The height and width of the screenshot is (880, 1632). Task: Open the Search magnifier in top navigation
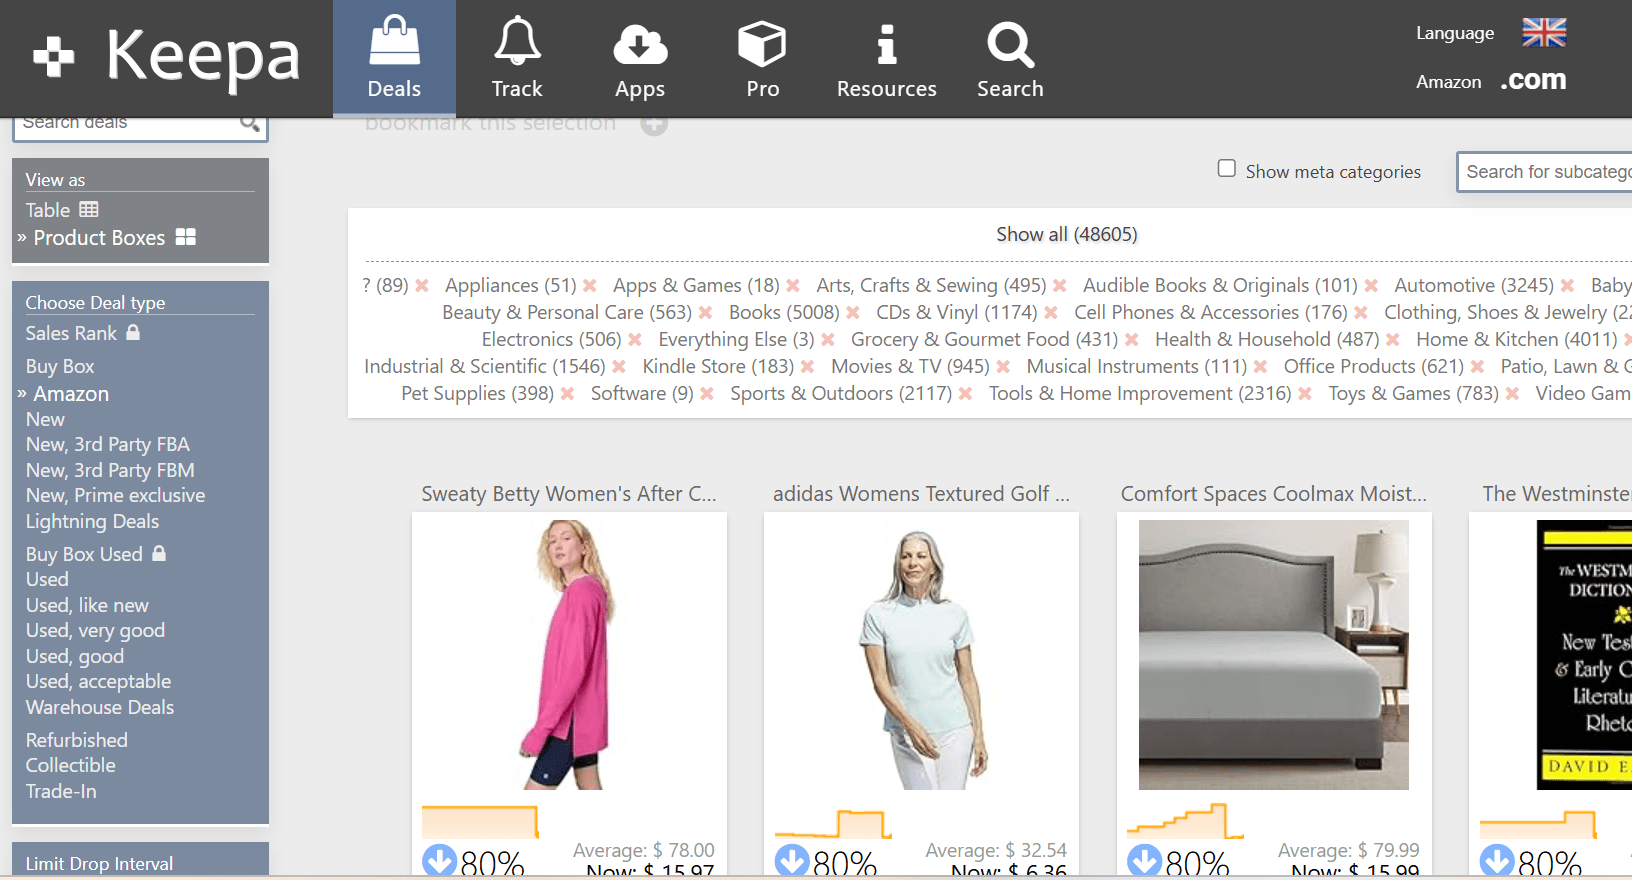click(1010, 58)
